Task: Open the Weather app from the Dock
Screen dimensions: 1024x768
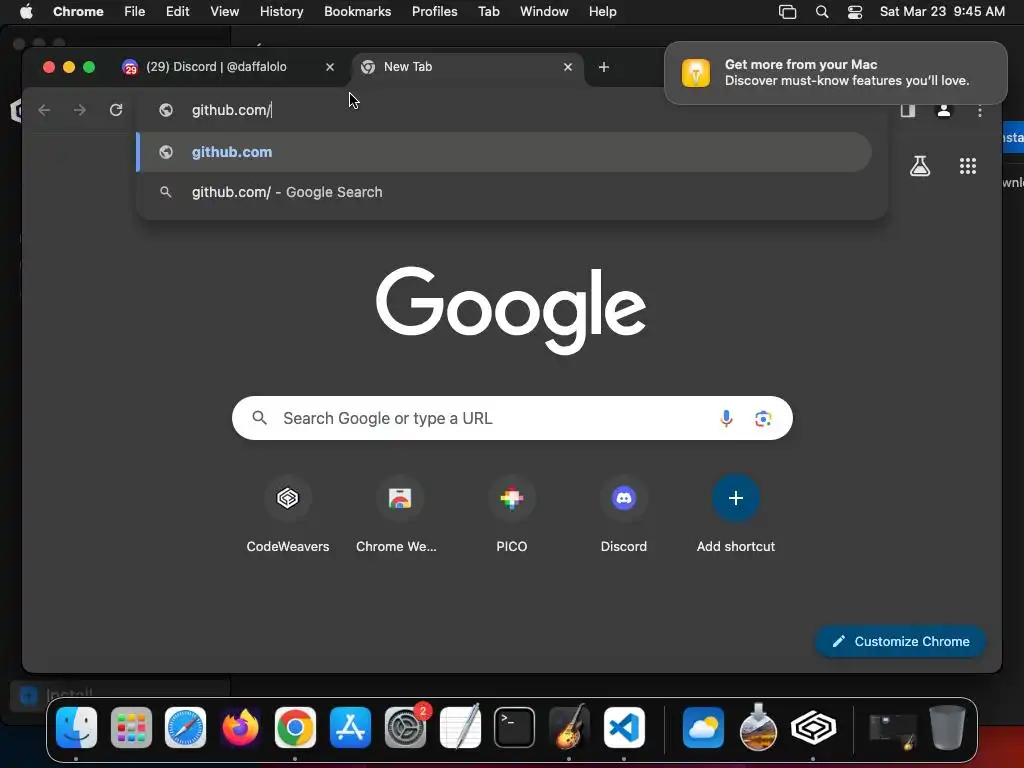Action: click(x=703, y=727)
